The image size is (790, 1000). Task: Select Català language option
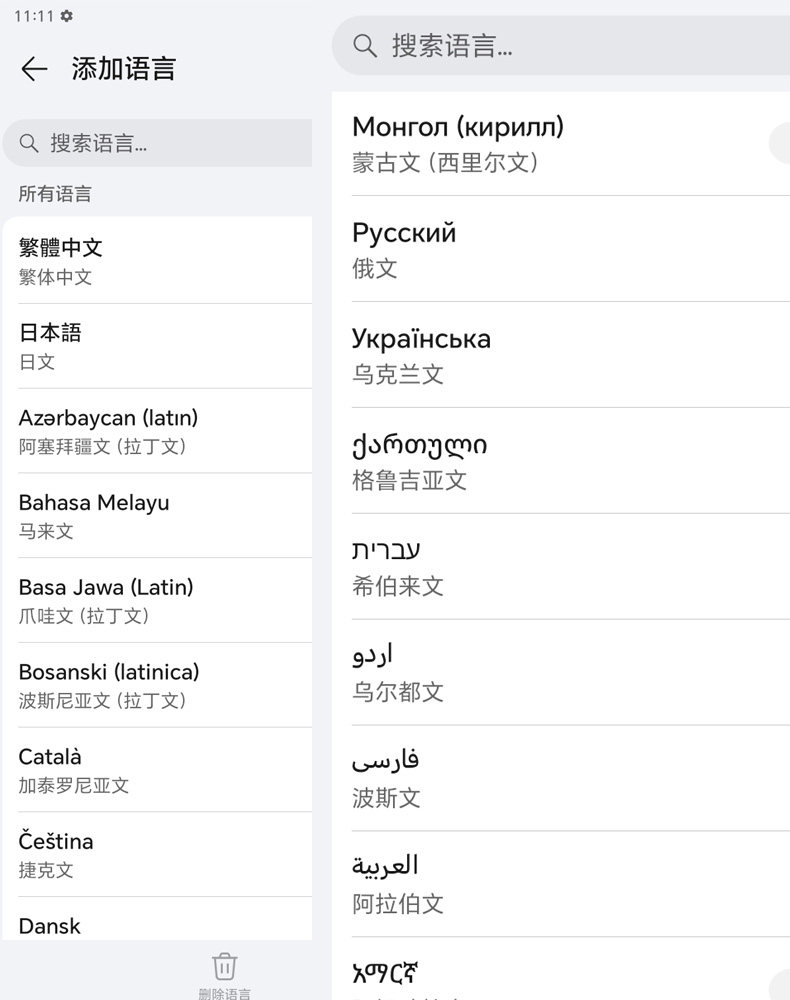click(x=160, y=770)
